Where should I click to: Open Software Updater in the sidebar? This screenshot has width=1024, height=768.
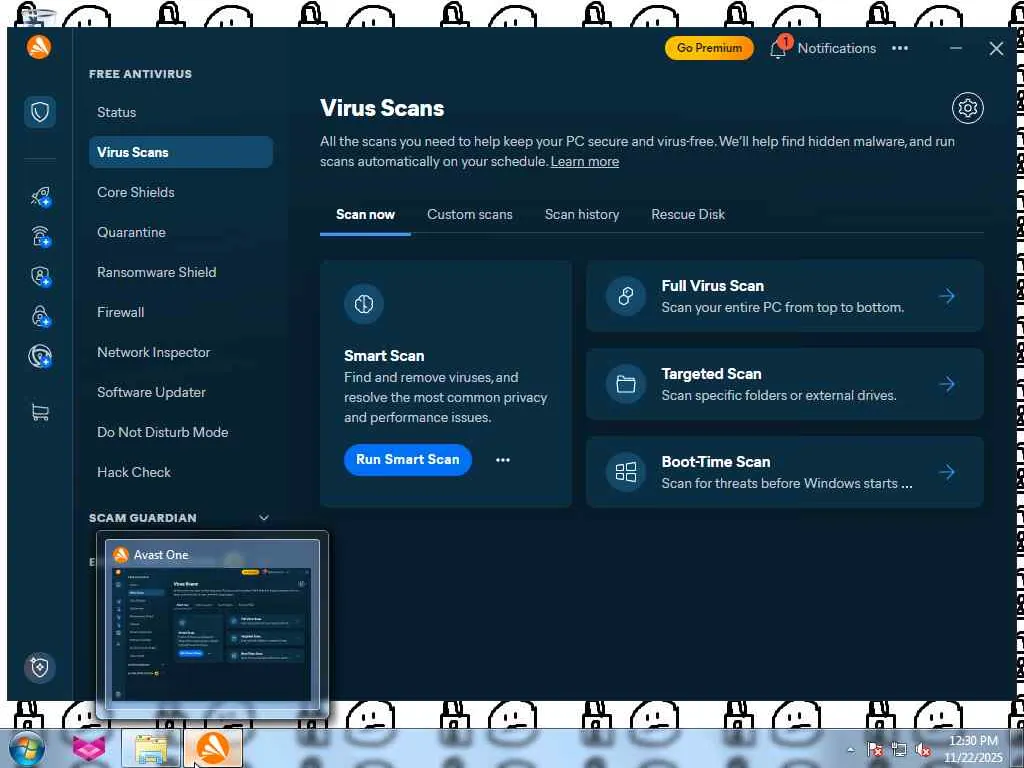(181, 392)
